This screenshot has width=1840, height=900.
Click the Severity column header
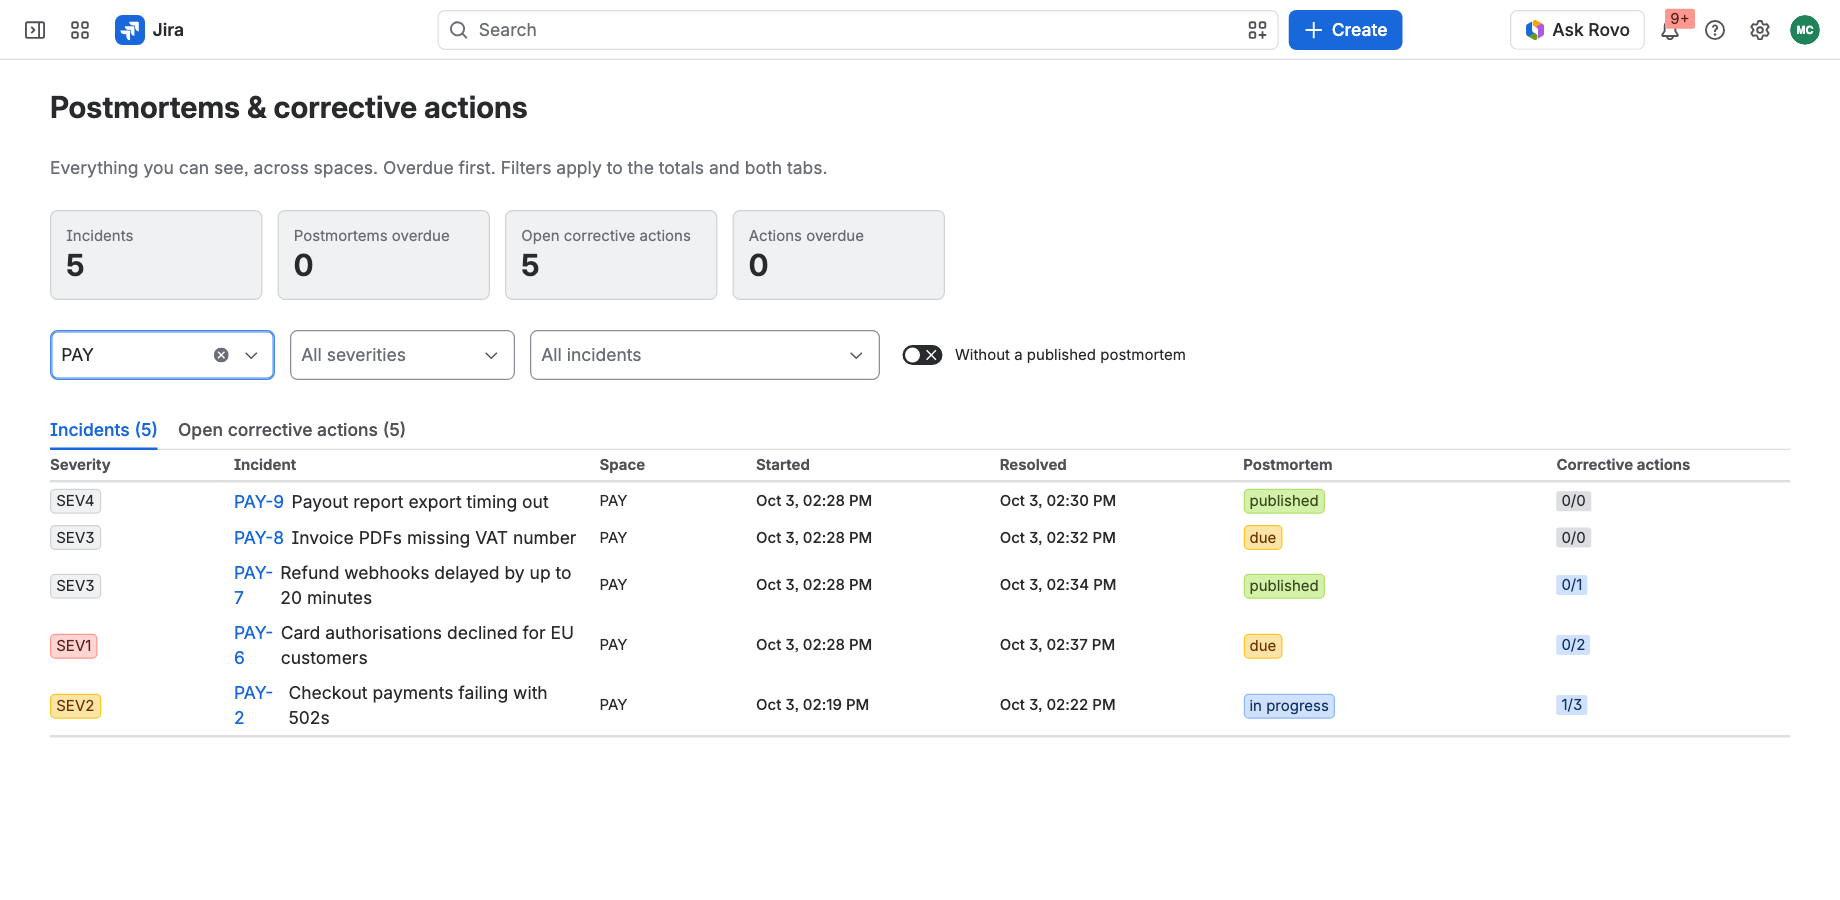(80, 465)
